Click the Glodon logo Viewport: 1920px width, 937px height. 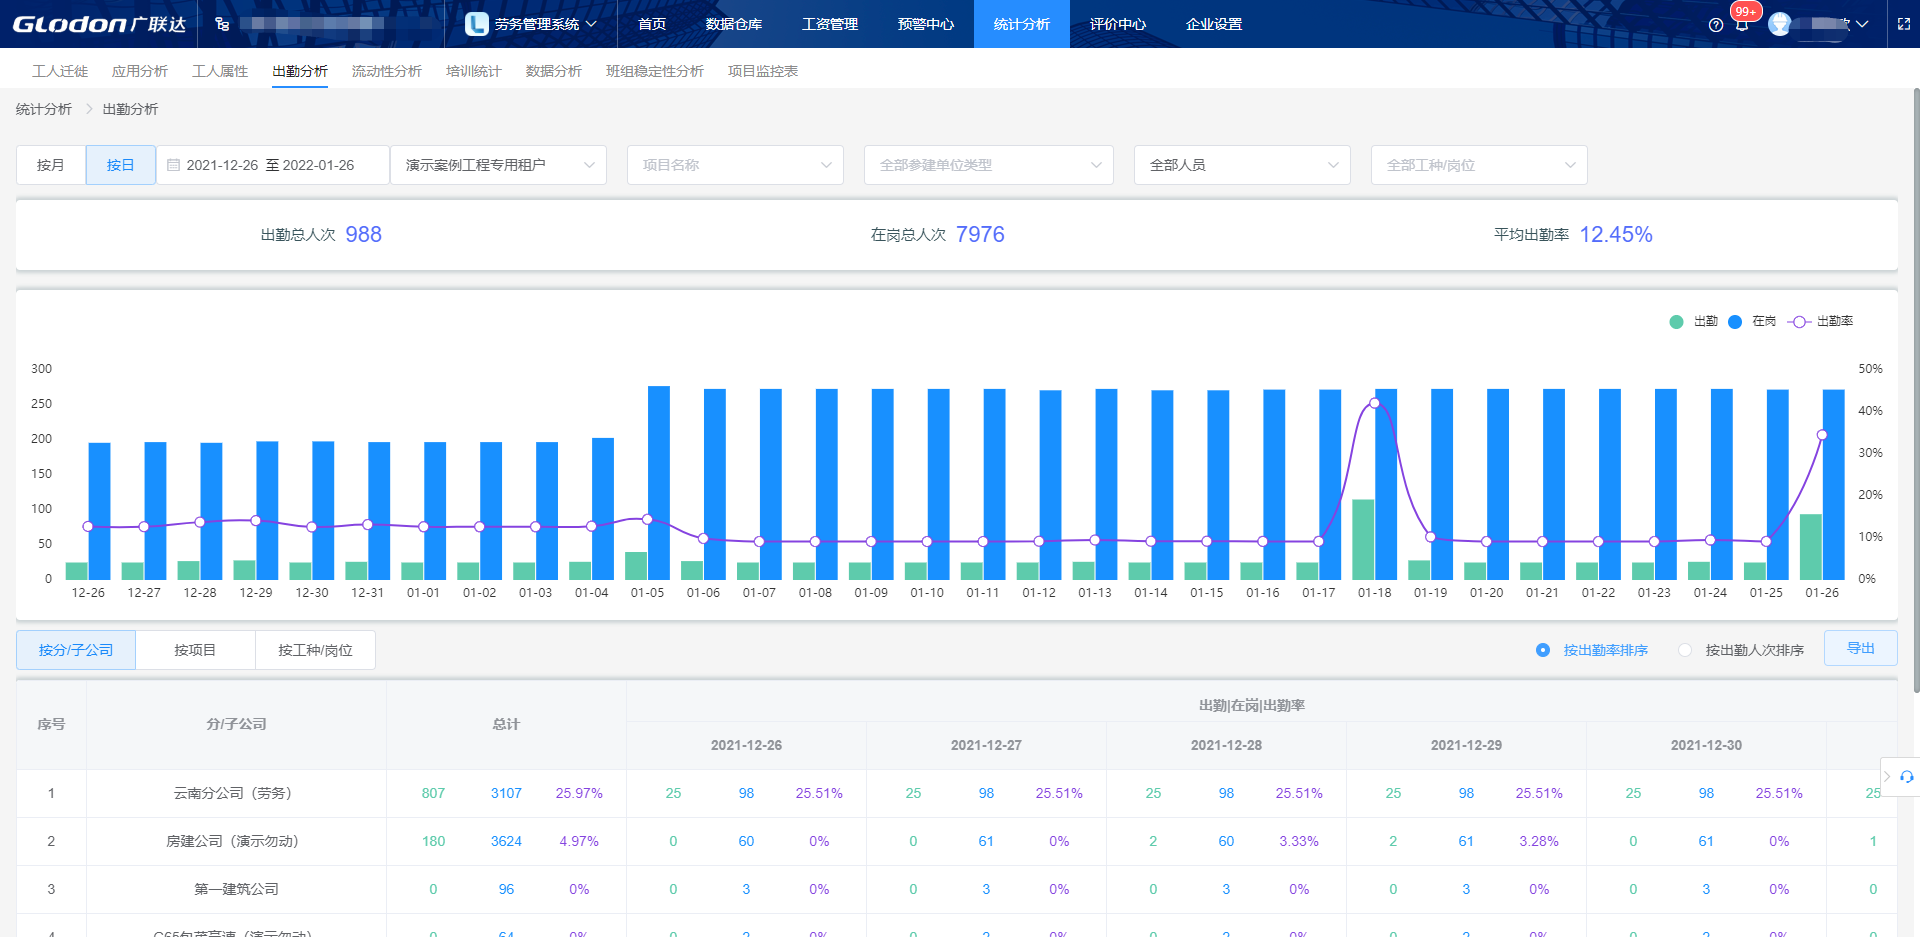pos(98,24)
